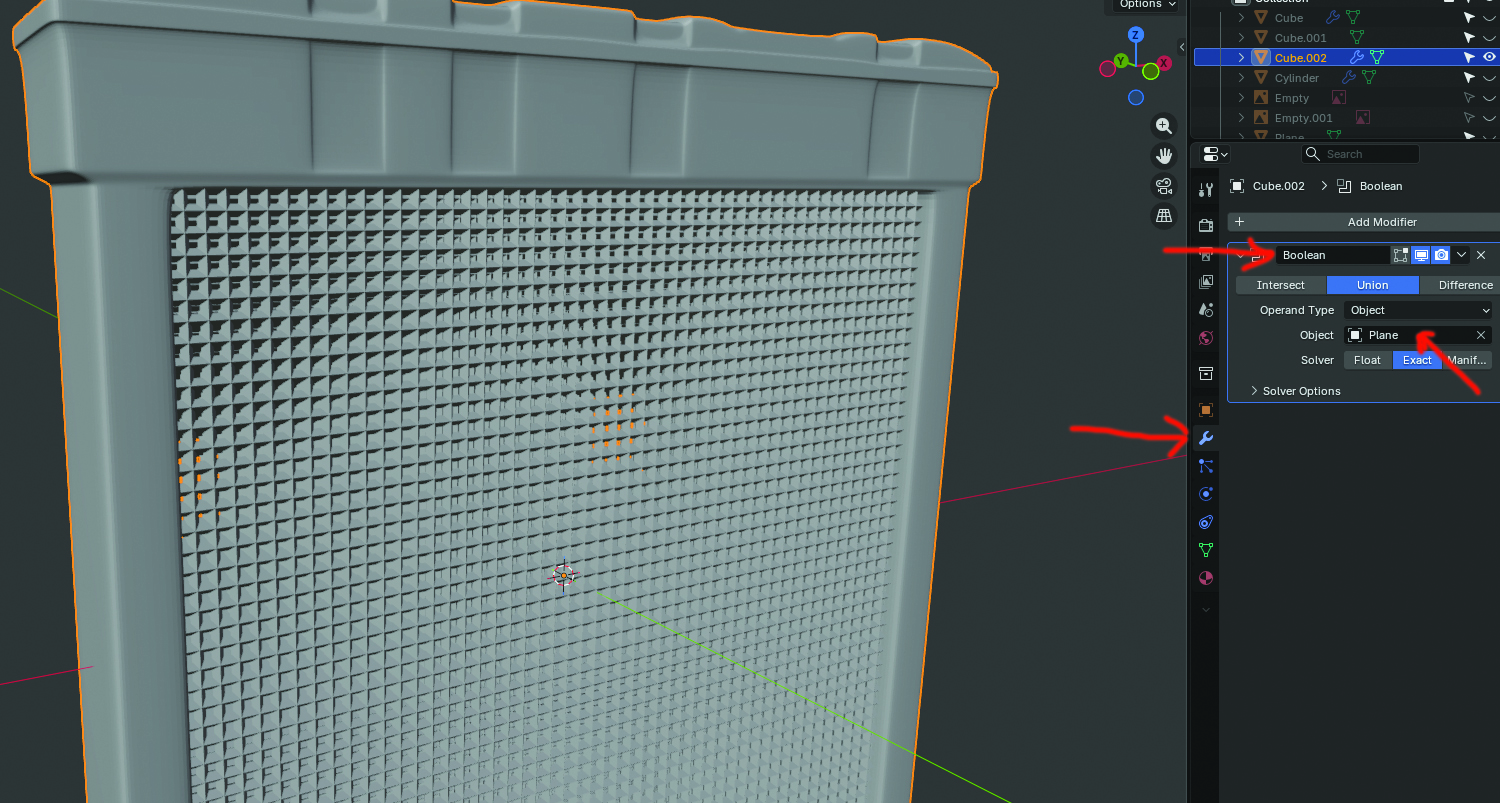Click the Boolean modifier icon in breadcrumb

[x=1343, y=186]
